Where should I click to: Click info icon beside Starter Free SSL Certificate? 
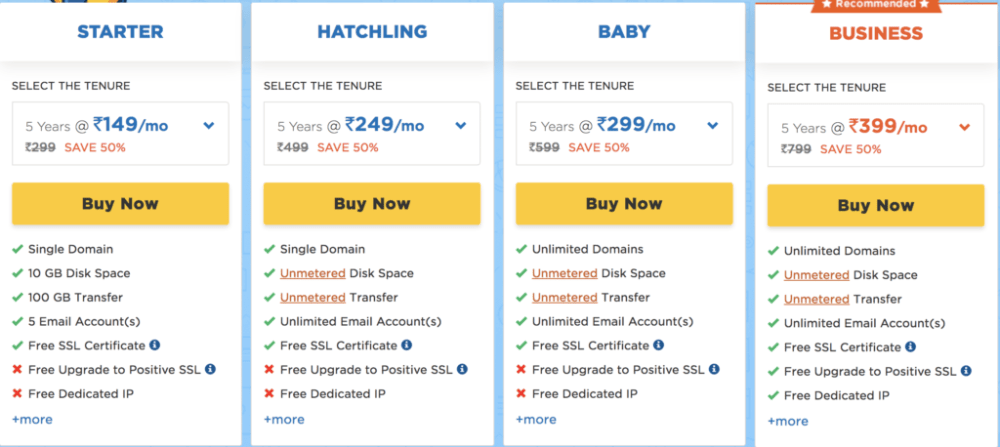[x=155, y=345]
